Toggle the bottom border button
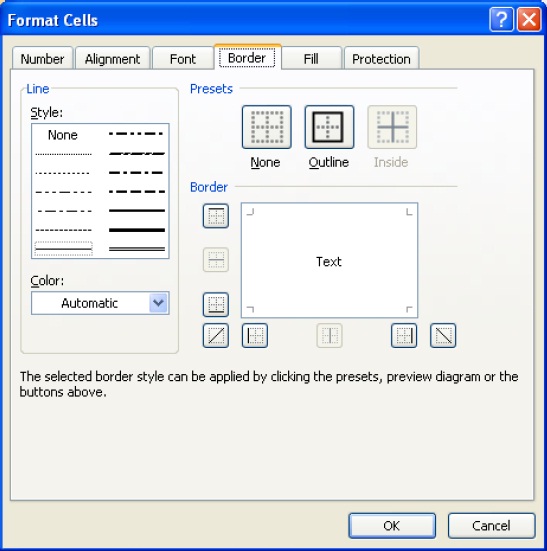This screenshot has height=551, width=547. point(216,304)
